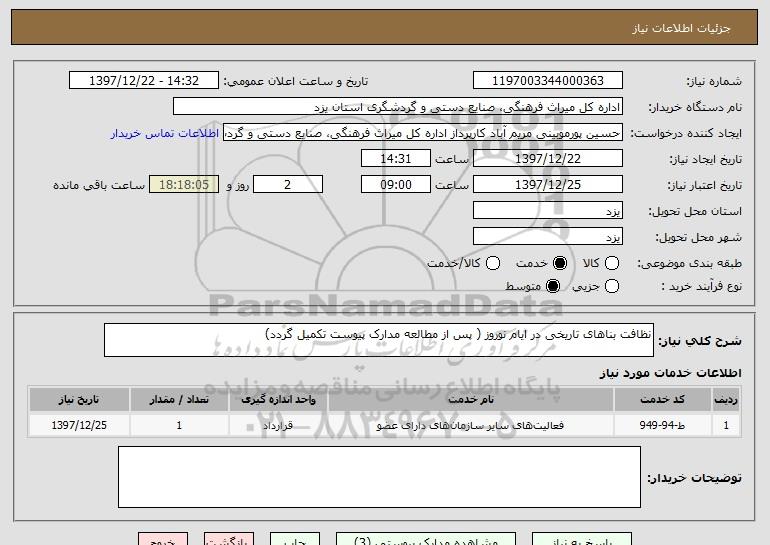
Task: Choose the جزیی purchase type radio
Action: pos(611,286)
